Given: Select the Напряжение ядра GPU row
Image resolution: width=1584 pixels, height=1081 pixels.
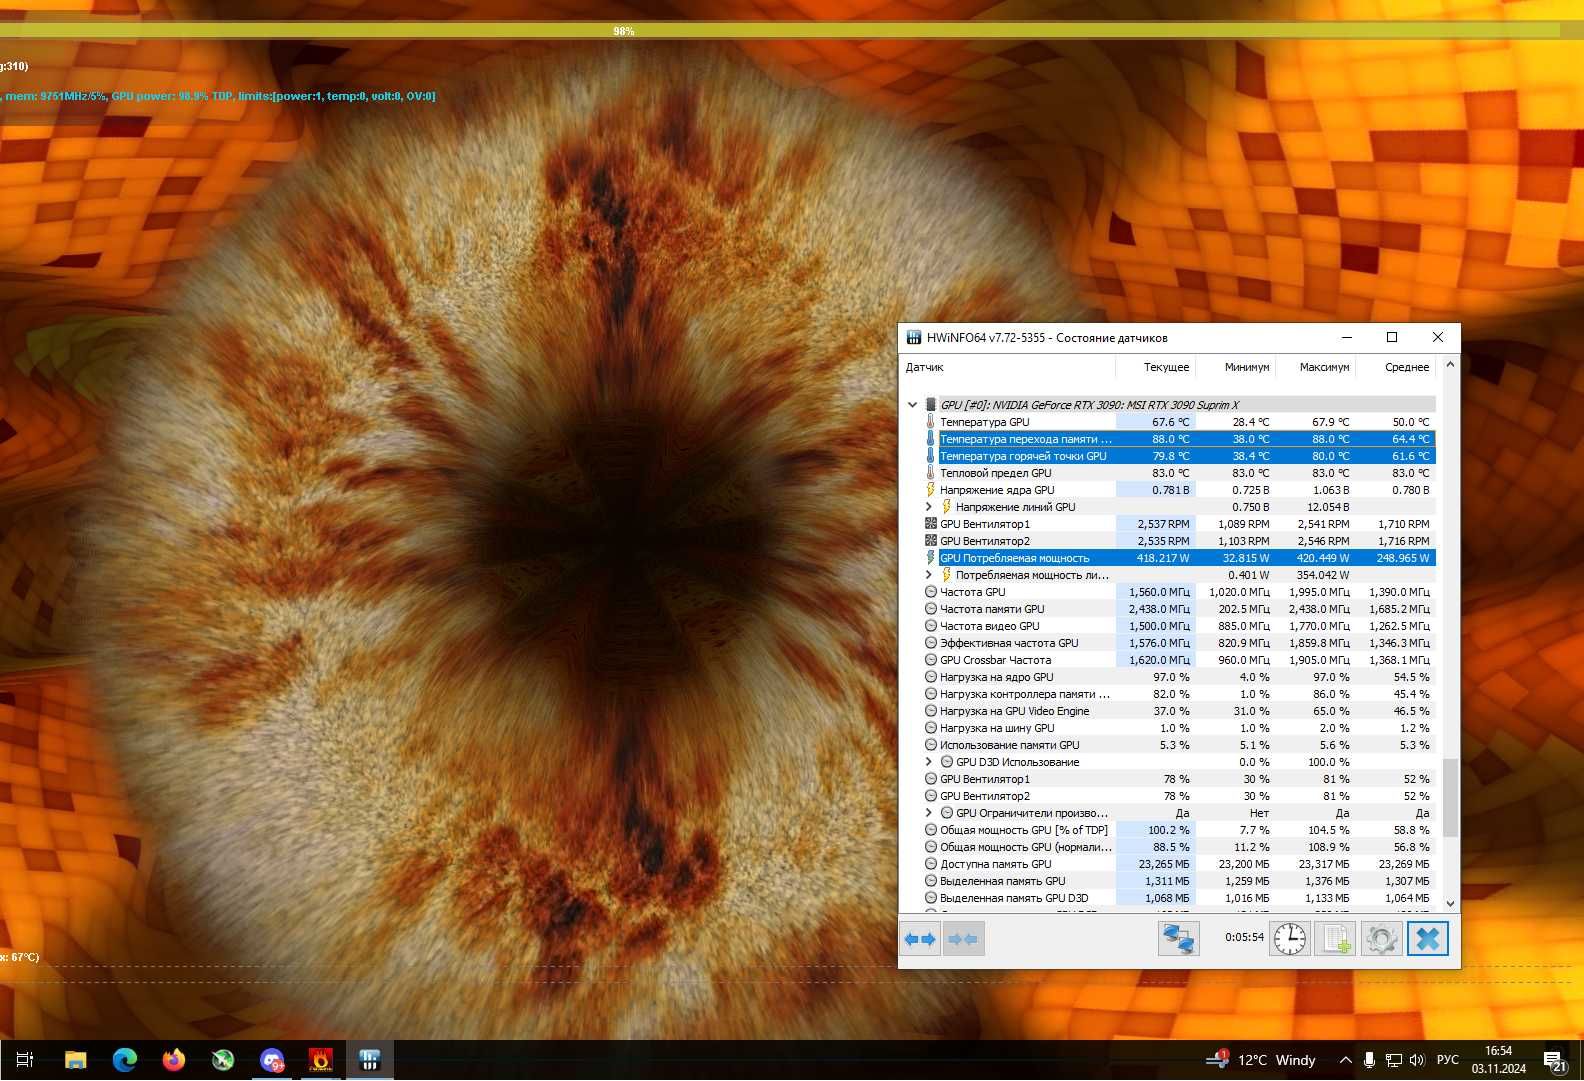Looking at the screenshot, I should click(1179, 490).
